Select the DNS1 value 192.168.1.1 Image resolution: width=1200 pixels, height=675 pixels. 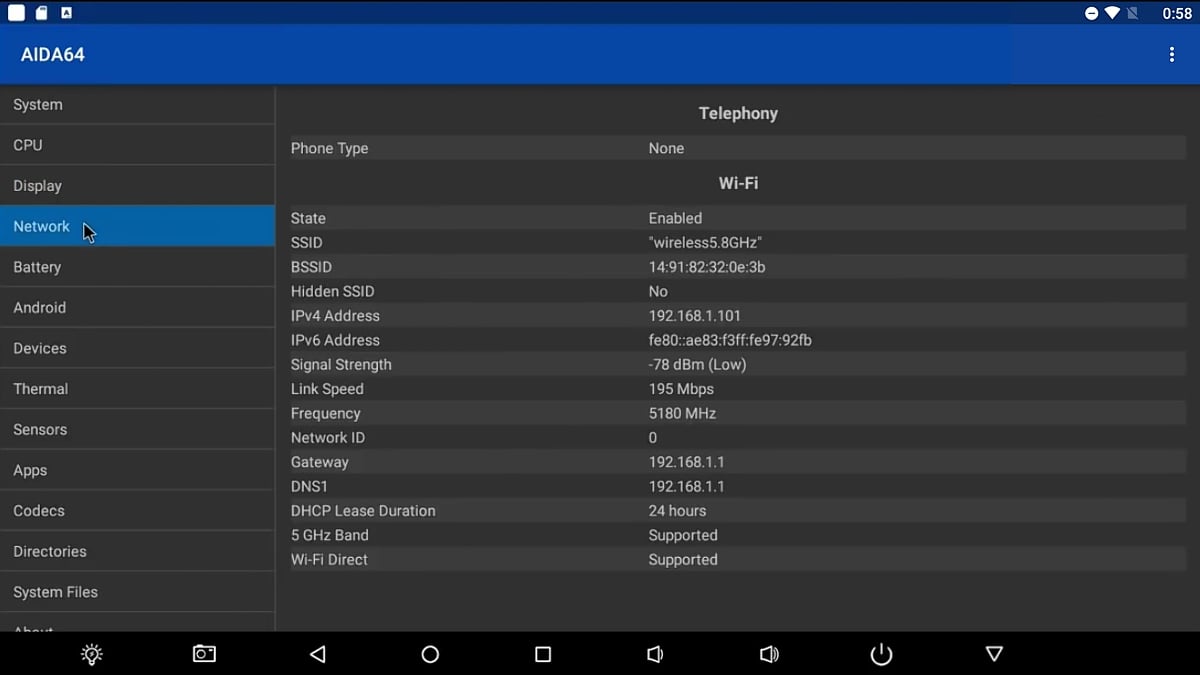pos(686,487)
